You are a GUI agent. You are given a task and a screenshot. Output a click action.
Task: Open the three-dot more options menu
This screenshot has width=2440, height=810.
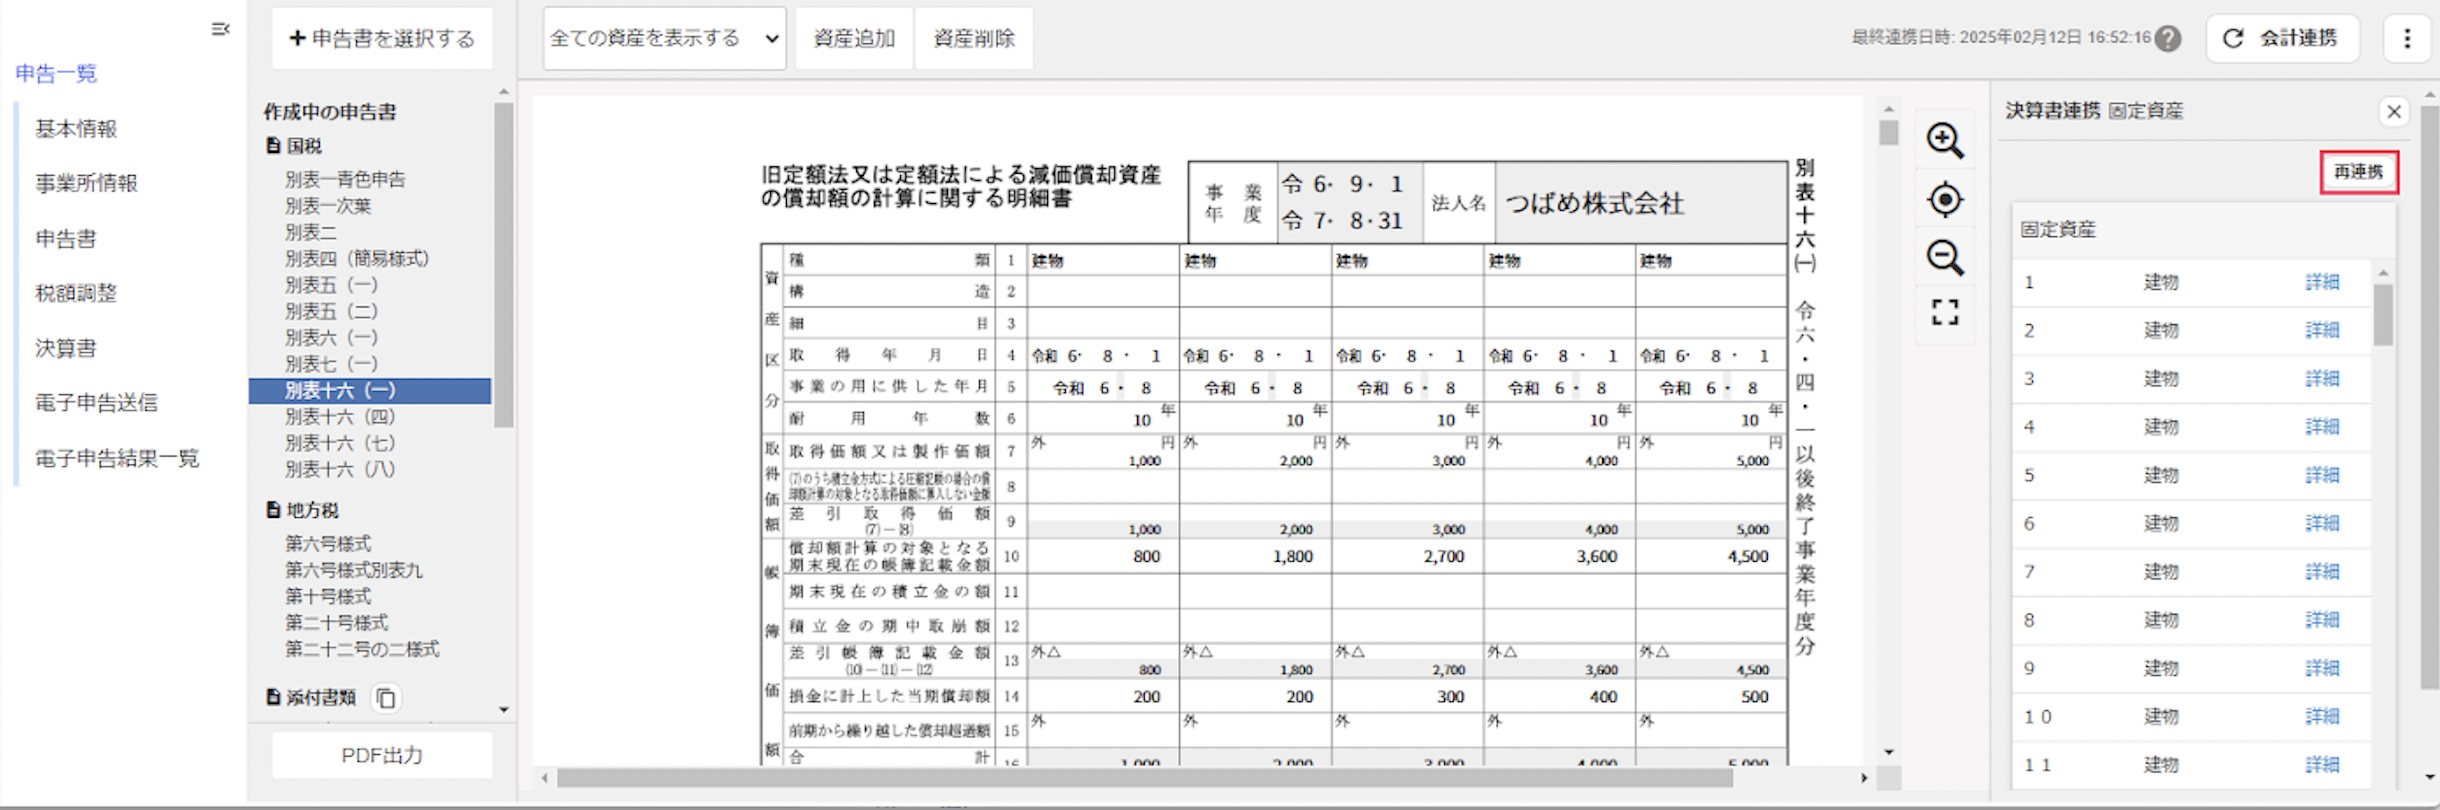[2406, 39]
